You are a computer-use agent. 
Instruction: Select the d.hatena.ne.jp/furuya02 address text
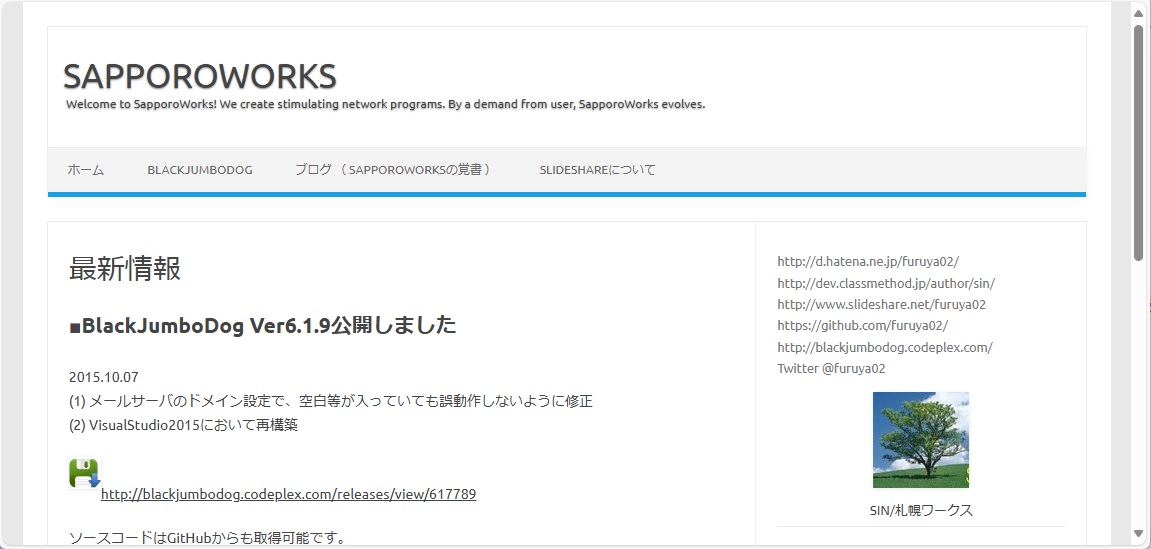[868, 261]
